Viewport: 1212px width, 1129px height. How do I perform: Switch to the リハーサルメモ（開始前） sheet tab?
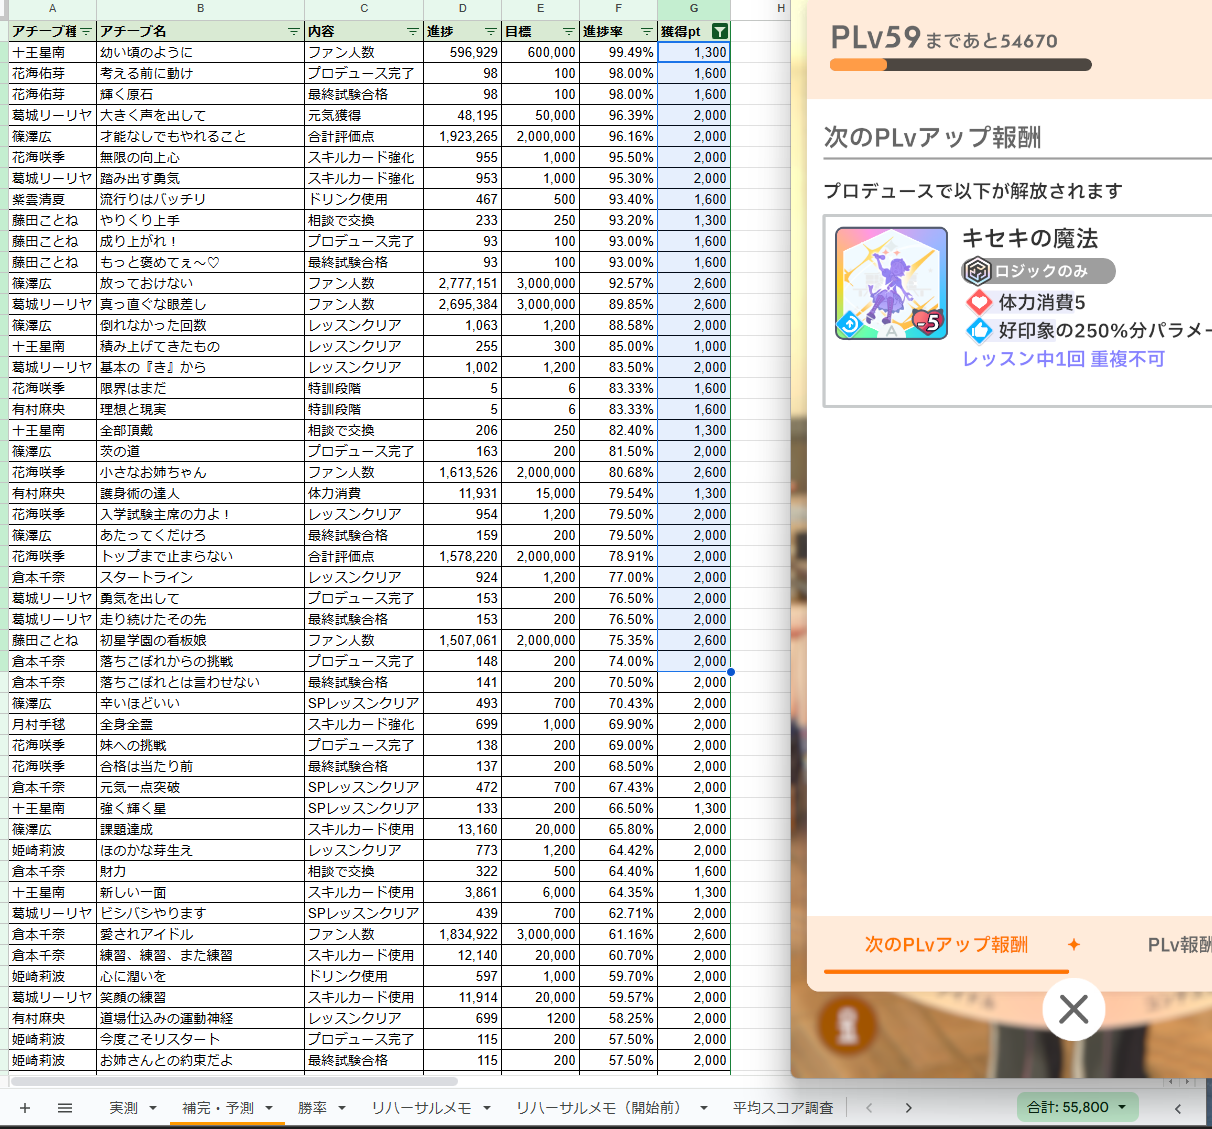[x=598, y=1108]
